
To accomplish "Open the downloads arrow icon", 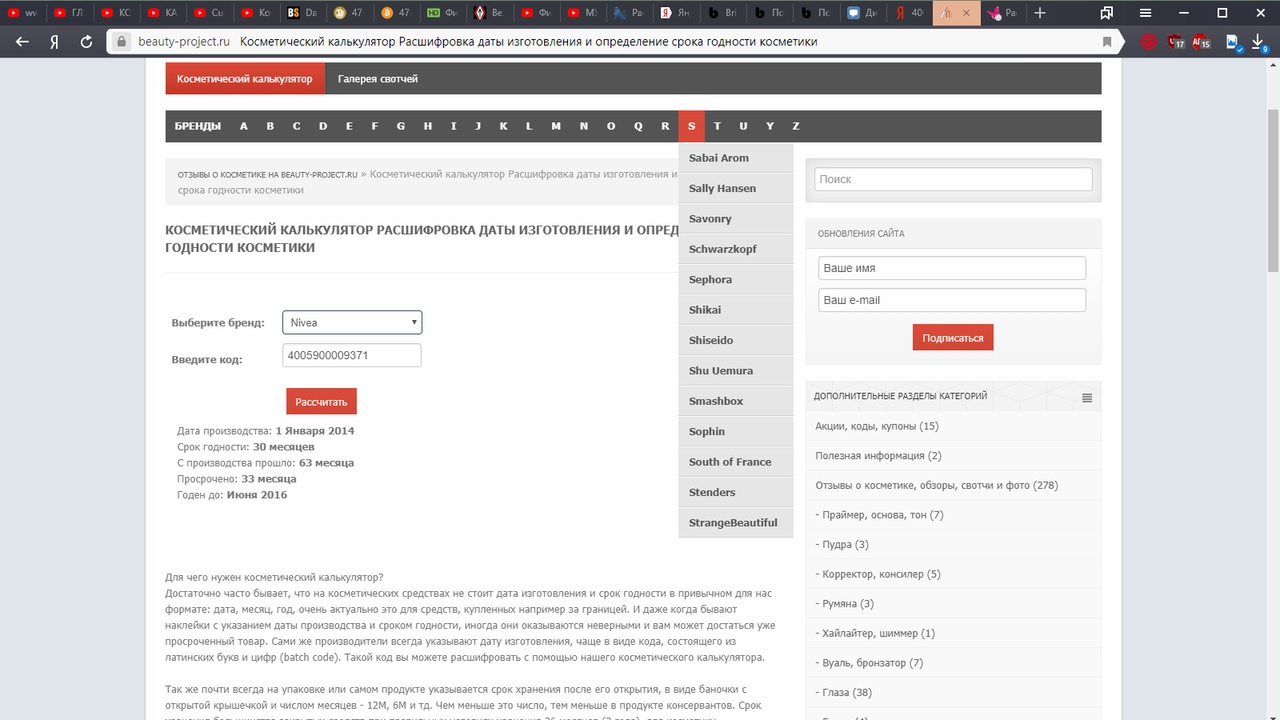I will [1259, 42].
